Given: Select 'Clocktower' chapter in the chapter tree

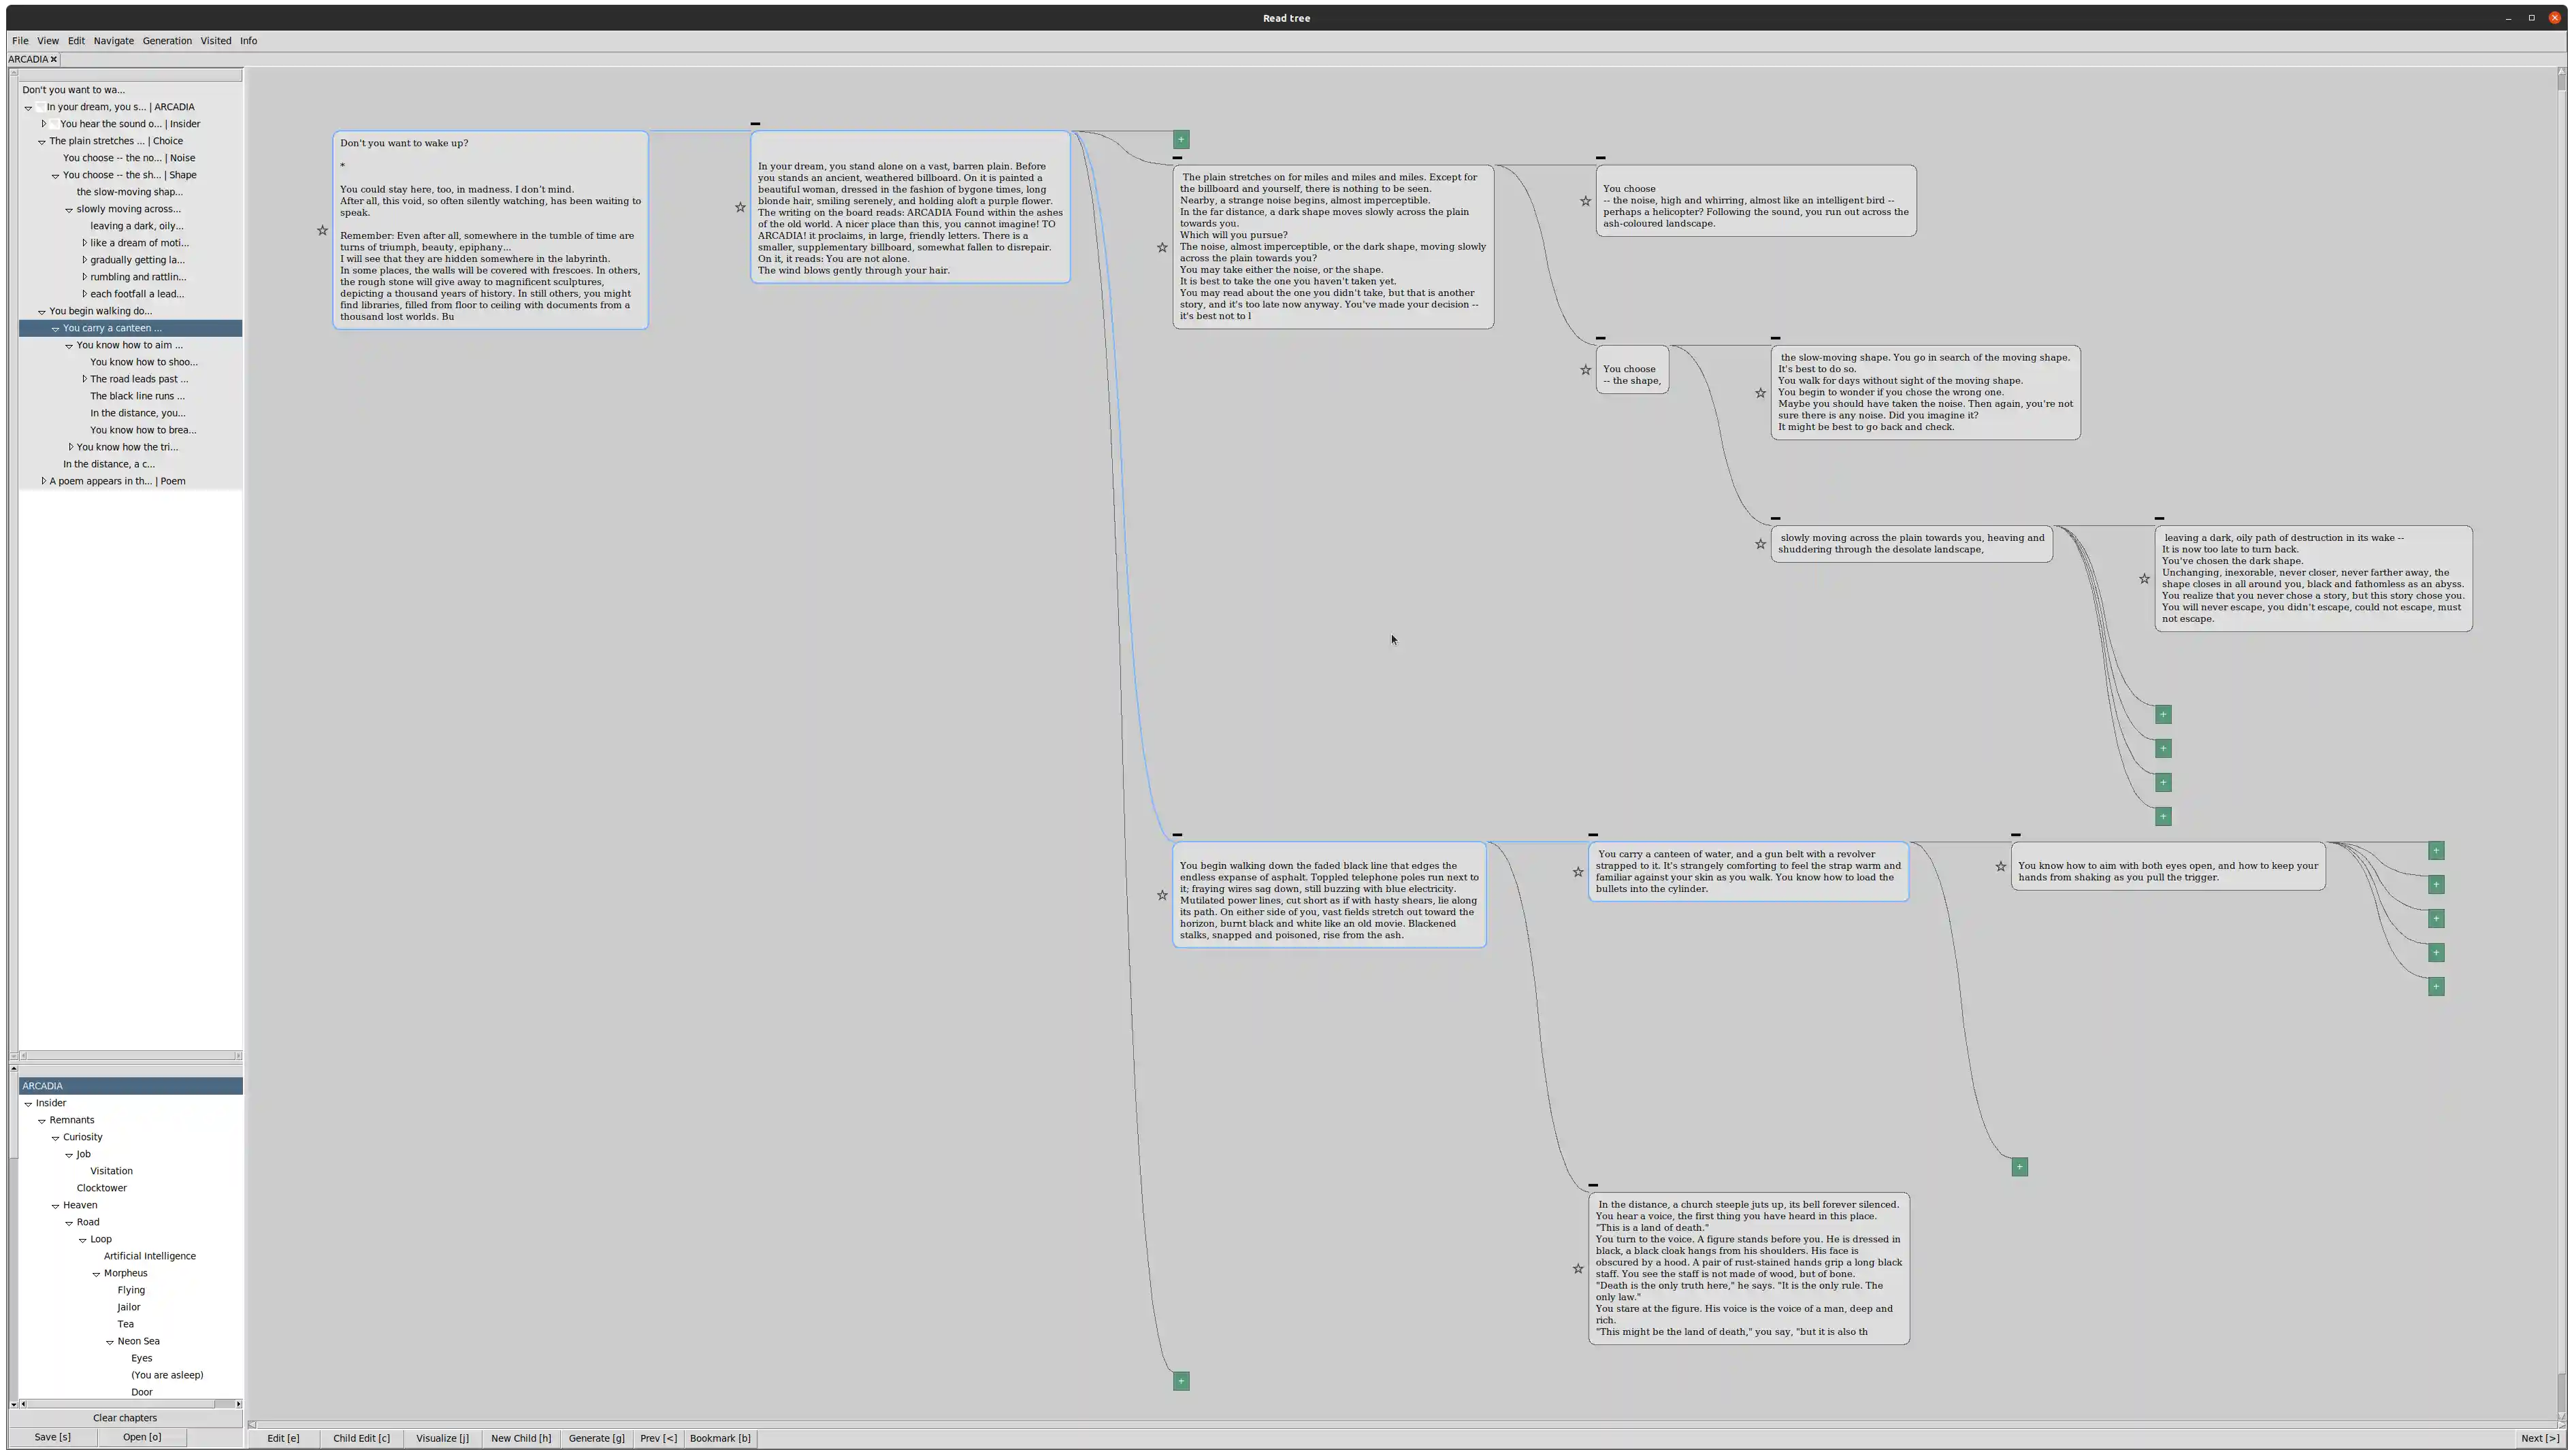Looking at the screenshot, I should pyautogui.click(x=102, y=1188).
